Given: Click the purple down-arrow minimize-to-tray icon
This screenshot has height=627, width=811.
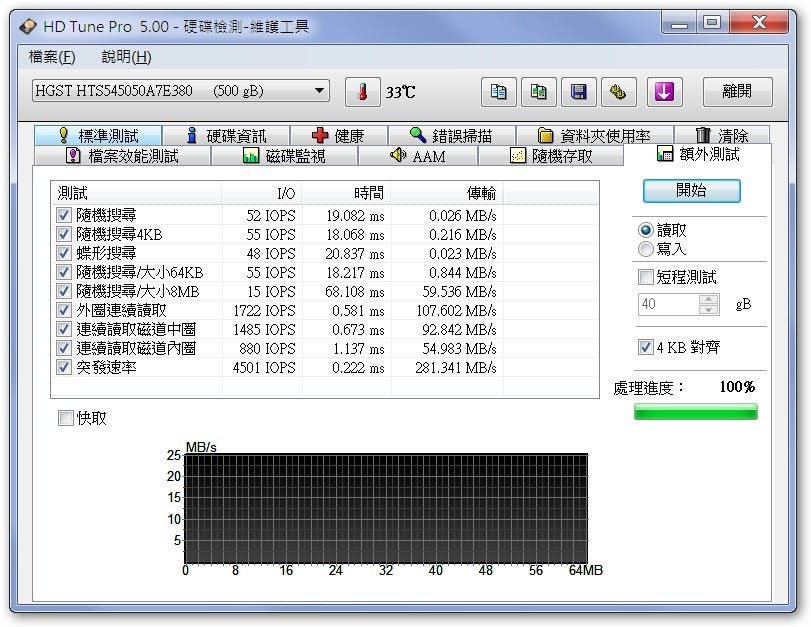Looking at the screenshot, I should [x=664, y=92].
